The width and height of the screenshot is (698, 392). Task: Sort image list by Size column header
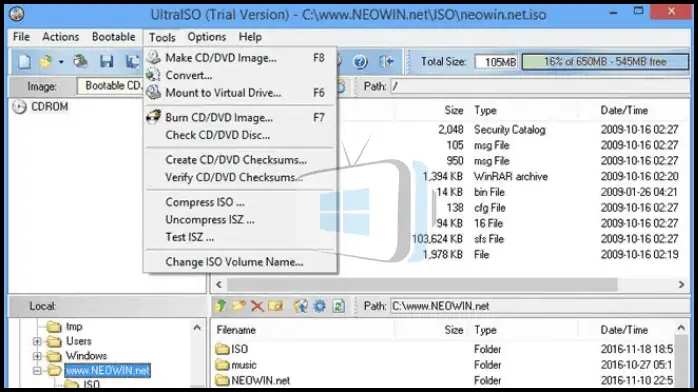pos(454,110)
